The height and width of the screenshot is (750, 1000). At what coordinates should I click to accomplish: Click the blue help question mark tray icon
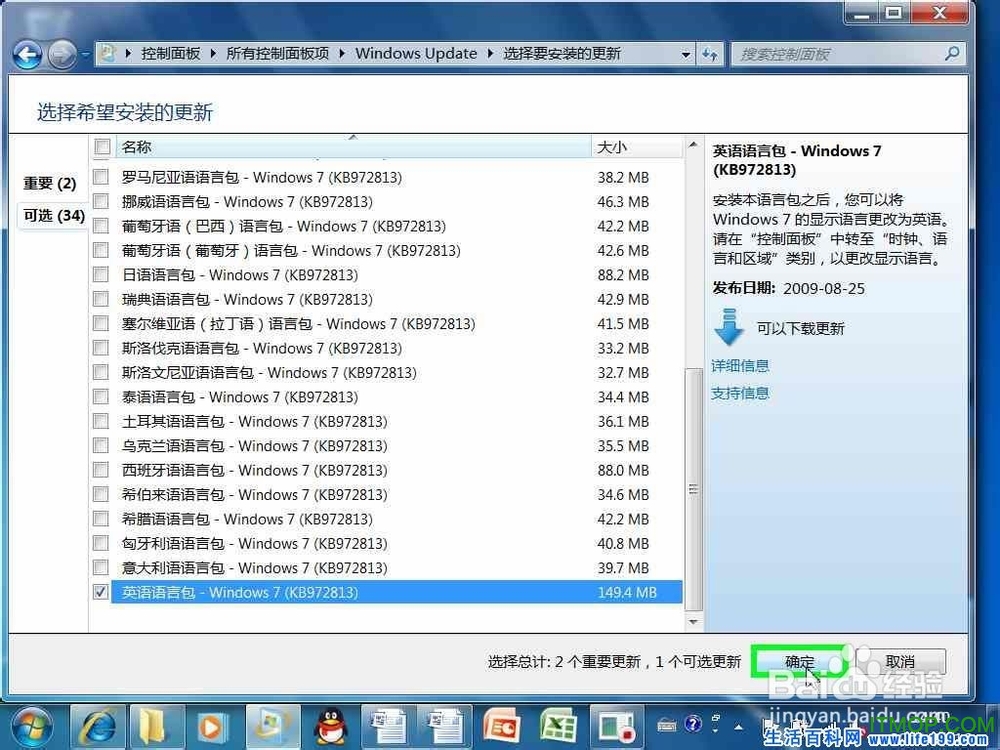693,724
